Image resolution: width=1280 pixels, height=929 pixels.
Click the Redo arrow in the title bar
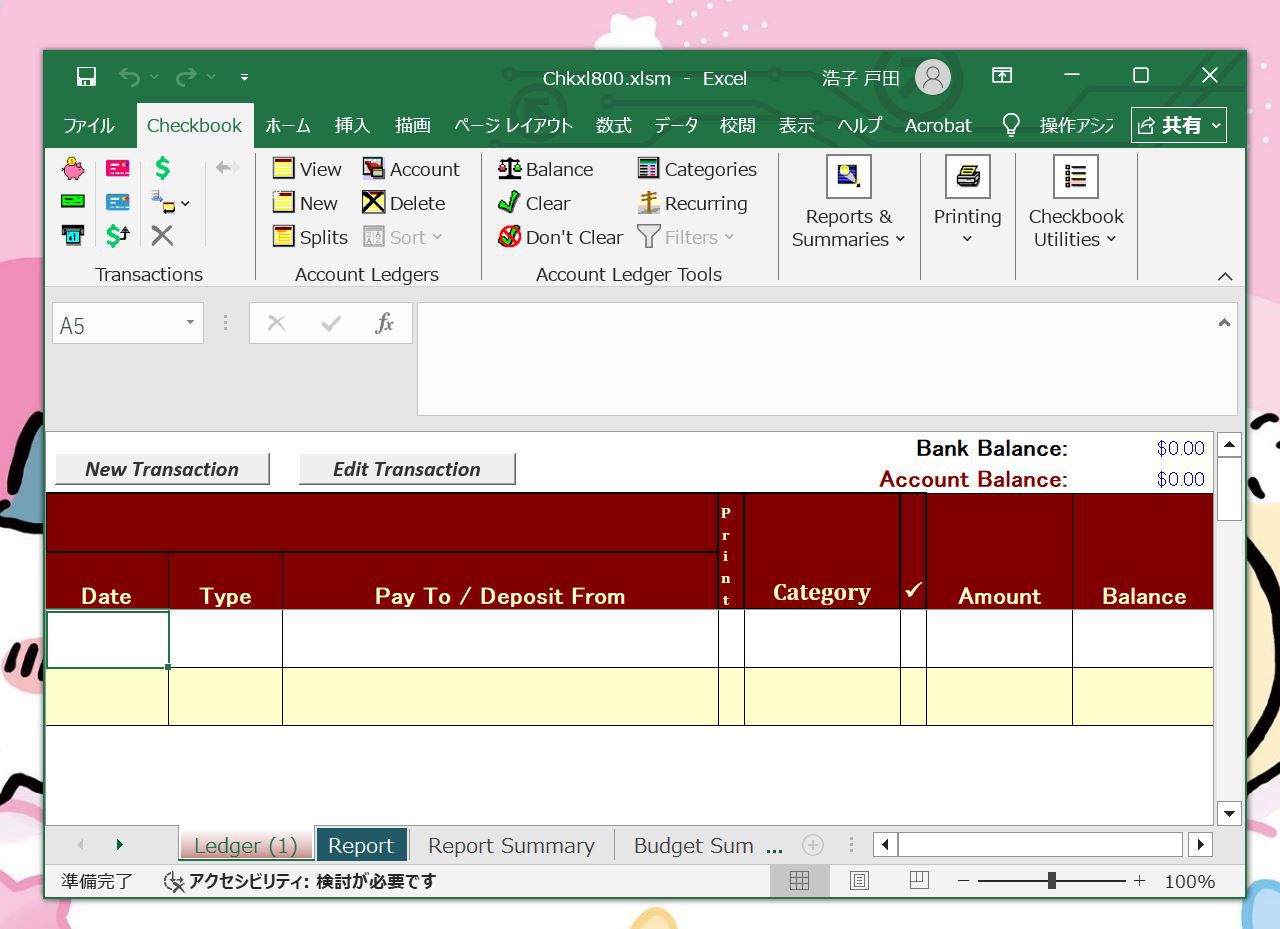[x=186, y=77]
